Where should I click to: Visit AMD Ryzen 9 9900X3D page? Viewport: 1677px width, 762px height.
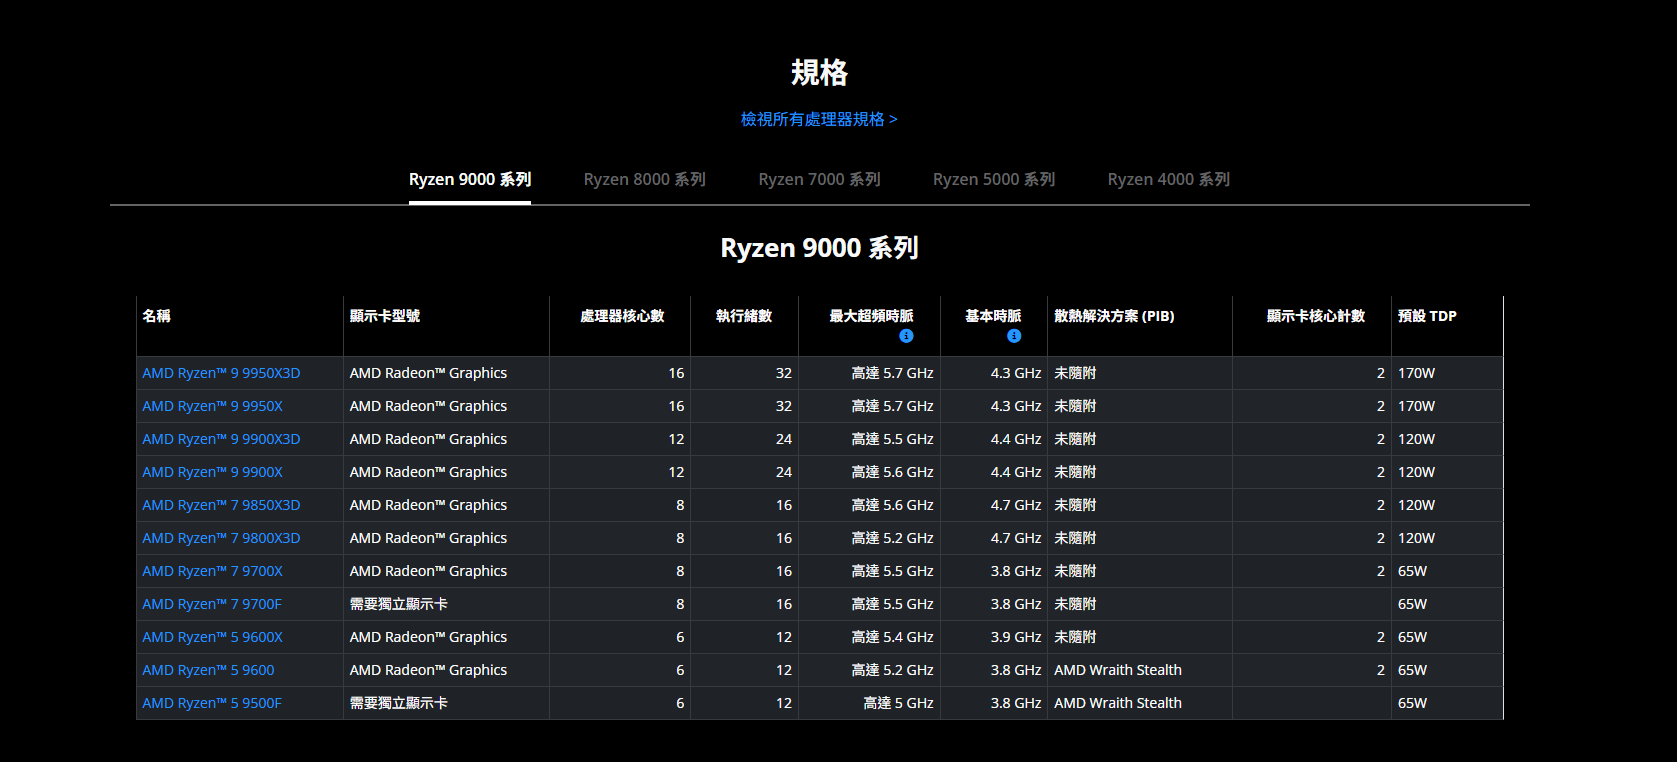coord(221,439)
